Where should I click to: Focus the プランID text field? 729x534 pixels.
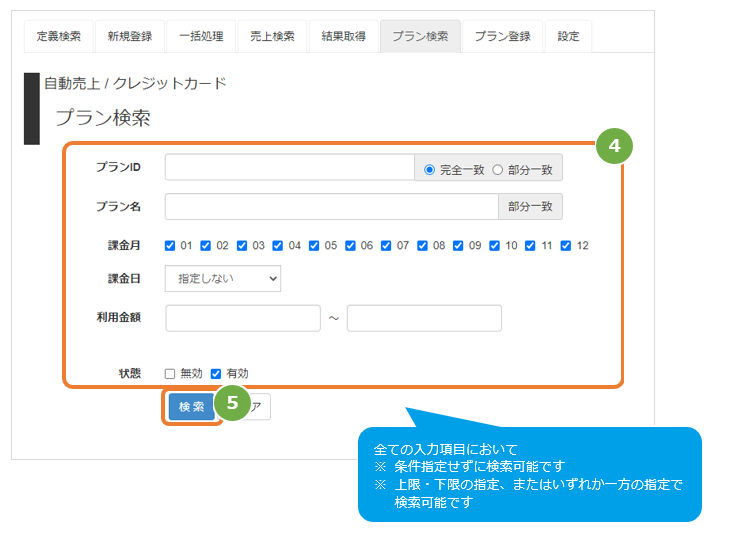point(290,167)
